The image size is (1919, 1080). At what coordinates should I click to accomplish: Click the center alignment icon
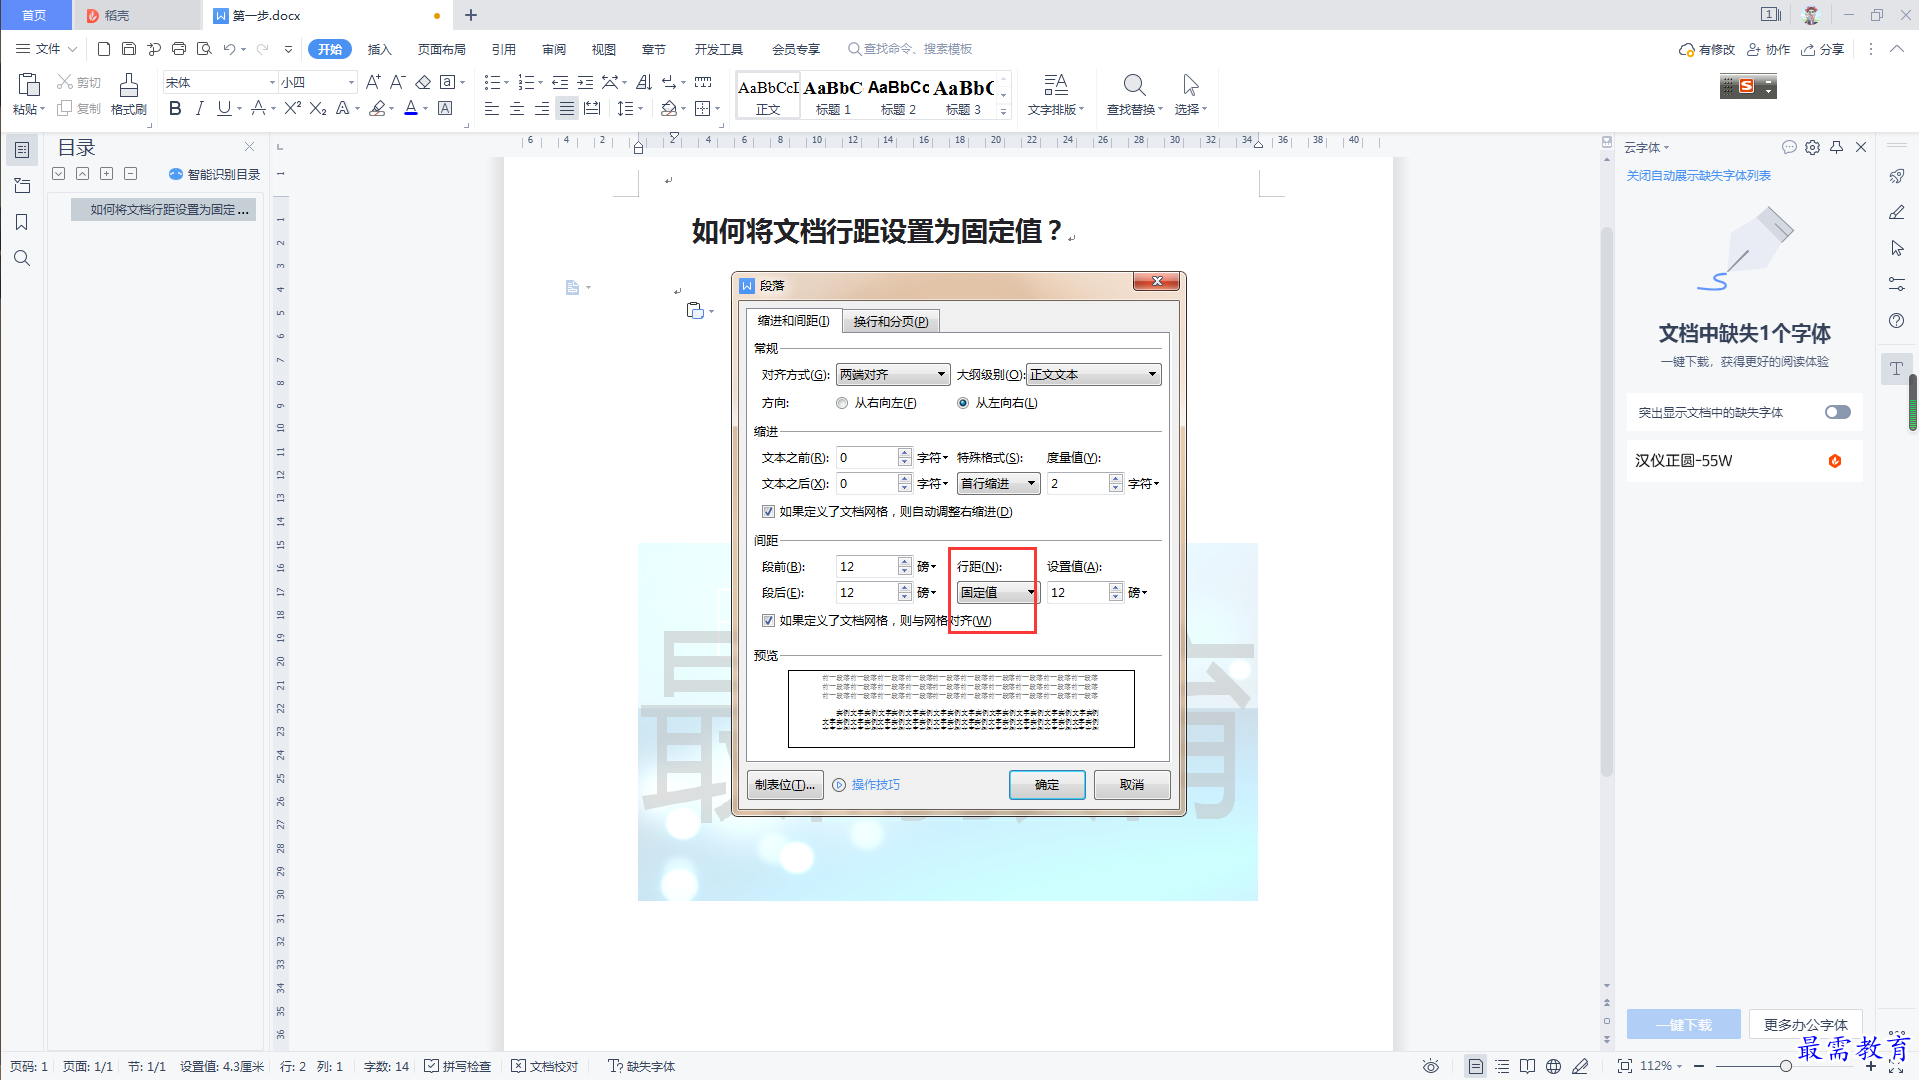click(x=517, y=109)
